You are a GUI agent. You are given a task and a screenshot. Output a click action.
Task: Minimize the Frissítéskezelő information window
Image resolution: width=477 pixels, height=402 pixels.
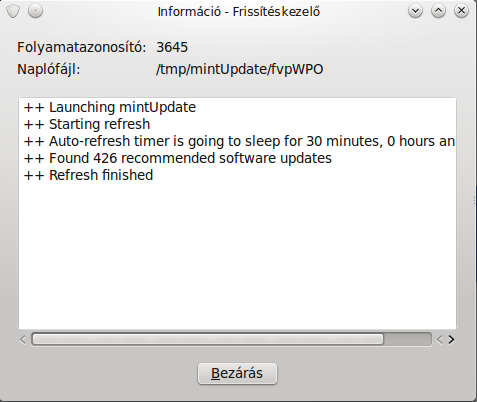[415, 11]
